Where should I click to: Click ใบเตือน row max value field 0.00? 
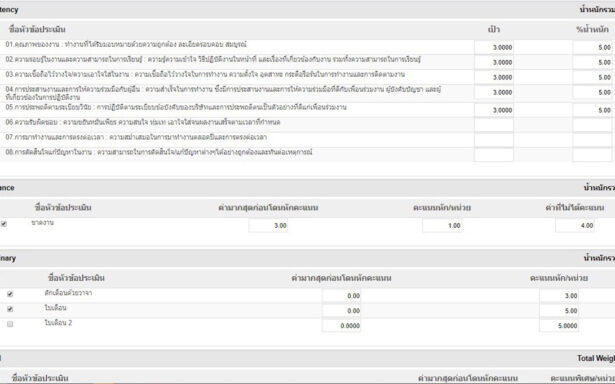[x=342, y=311]
